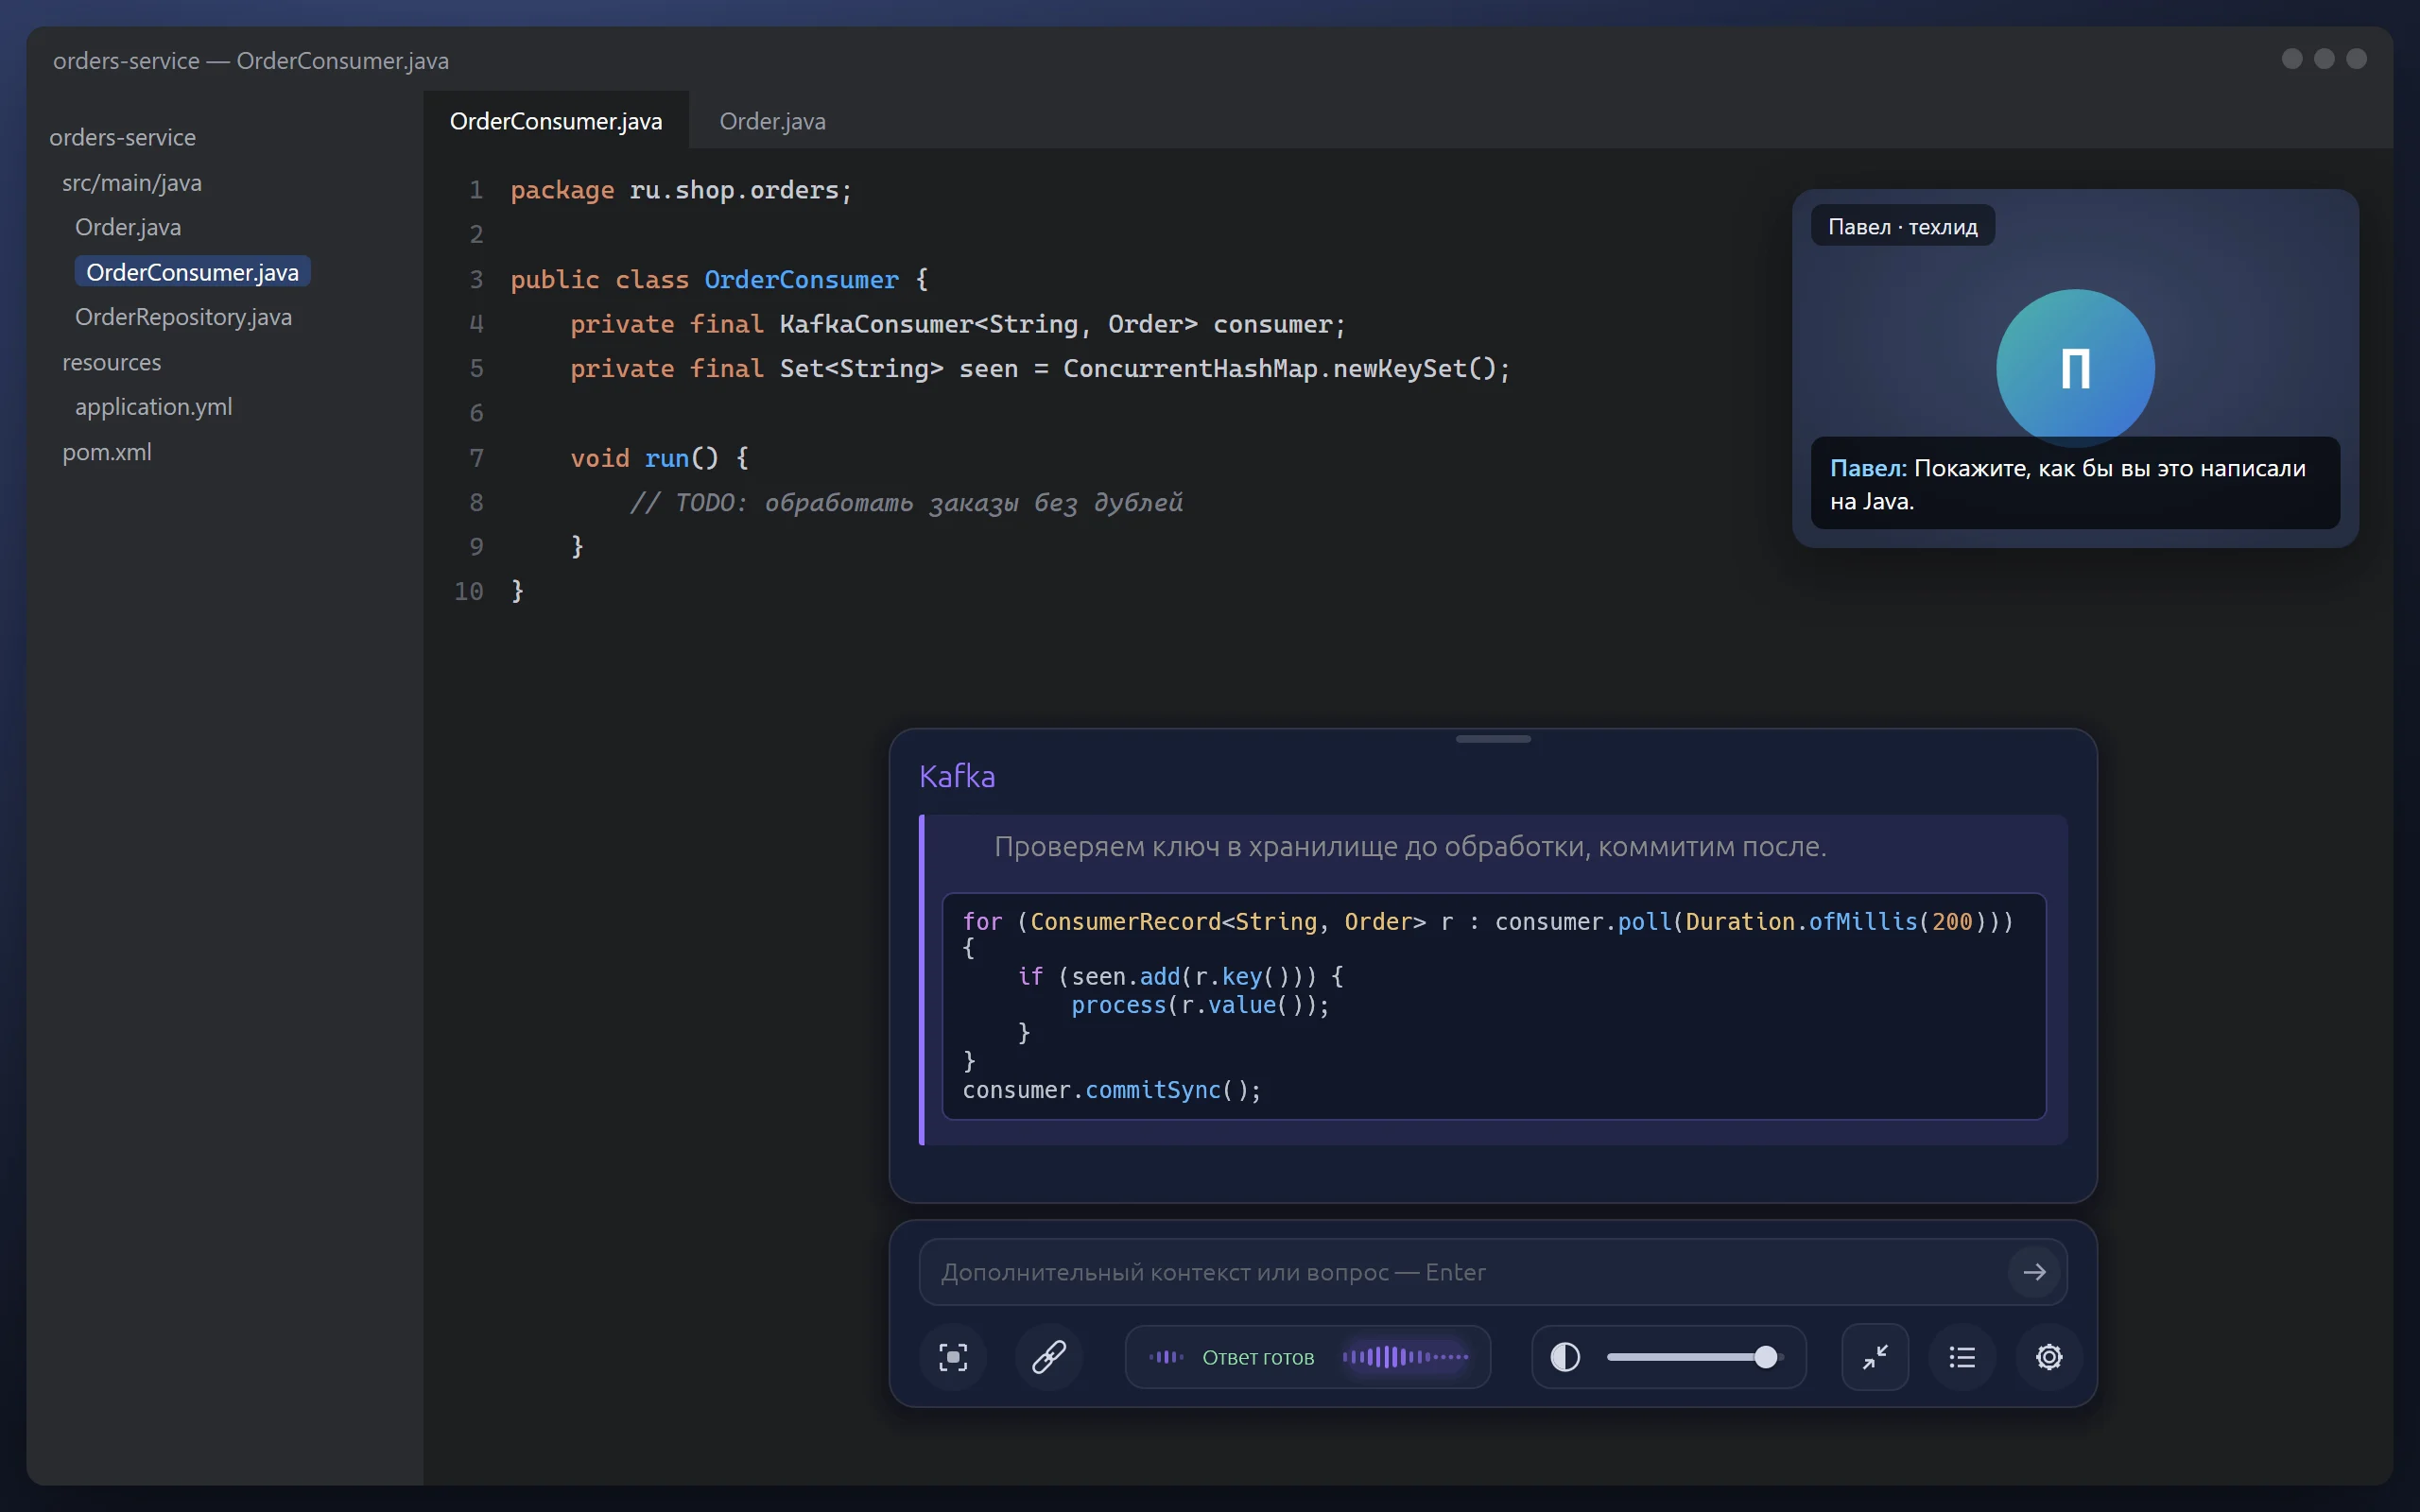Open the overlay settings gear

click(x=2049, y=1357)
